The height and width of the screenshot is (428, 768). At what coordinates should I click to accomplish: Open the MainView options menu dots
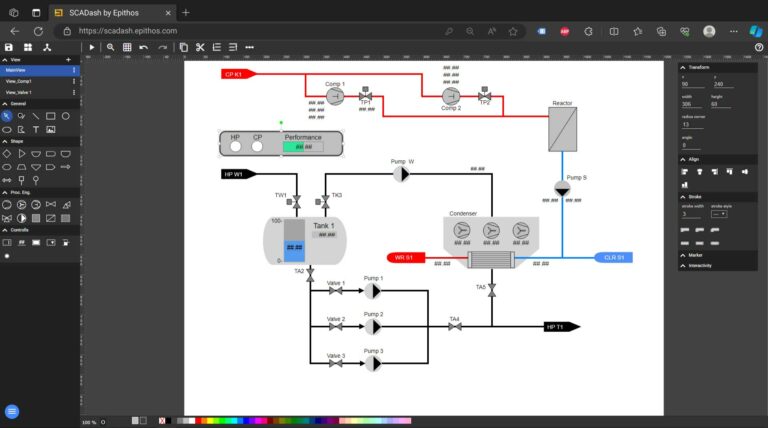click(x=74, y=70)
